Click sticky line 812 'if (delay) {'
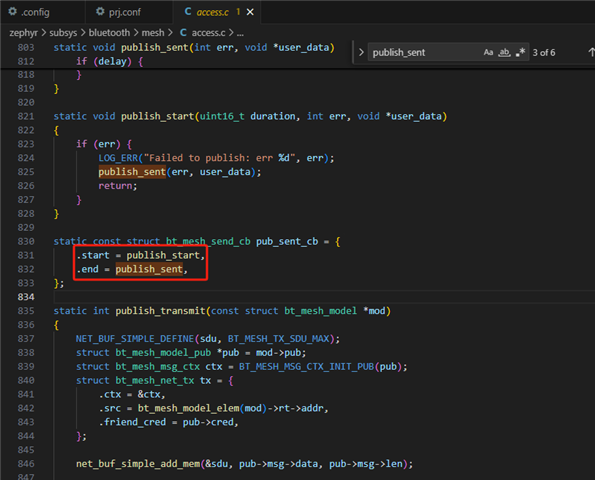This screenshot has height=480, width=595. (x=110, y=61)
